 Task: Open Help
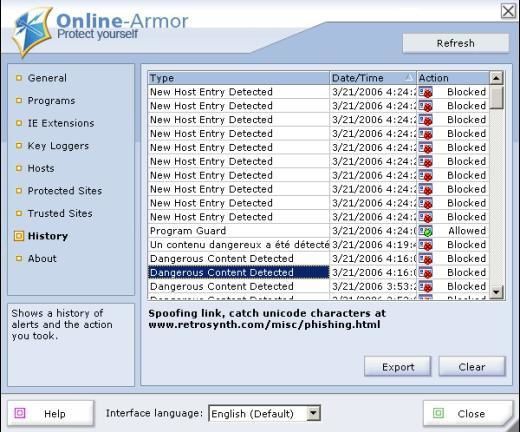pyautogui.click(x=51, y=414)
